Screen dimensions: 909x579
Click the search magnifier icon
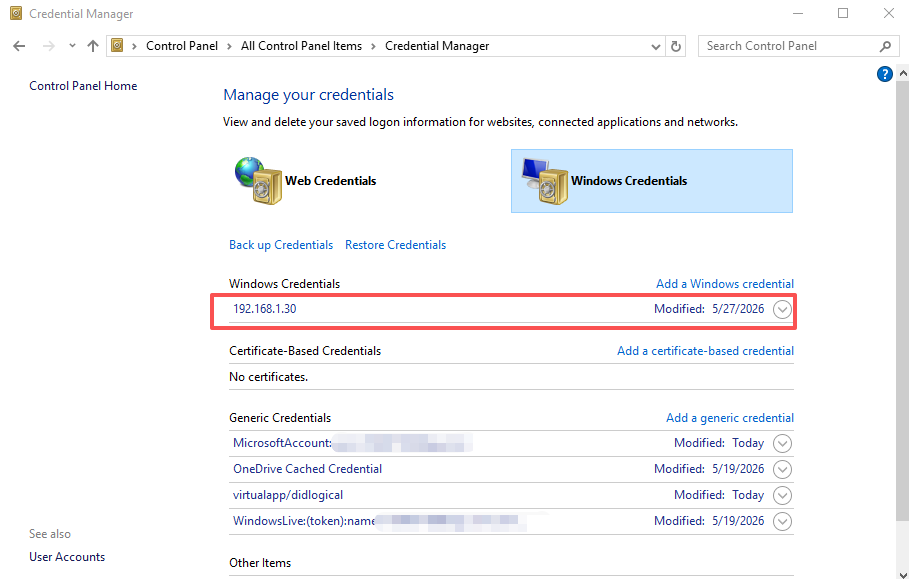[885, 46]
